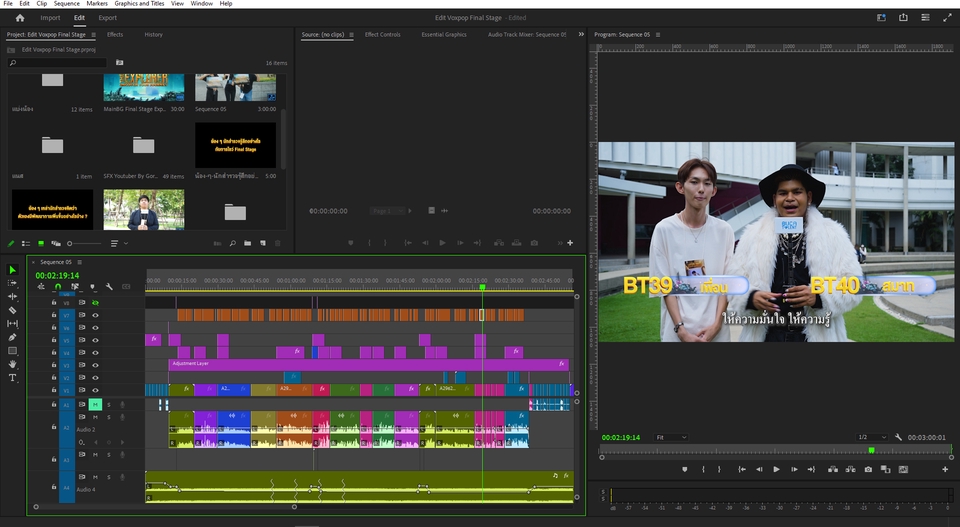Select the Pen tool
Viewport: 960px width, 527px height.
click(13, 337)
